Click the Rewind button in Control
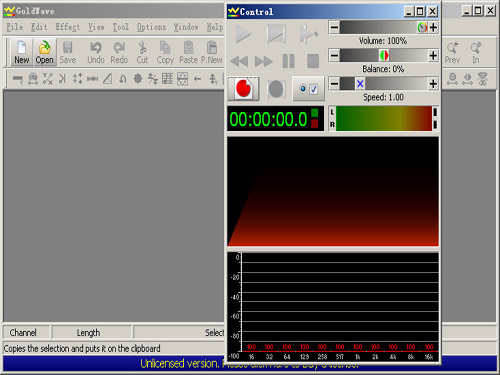The image size is (500, 375). tap(239, 61)
